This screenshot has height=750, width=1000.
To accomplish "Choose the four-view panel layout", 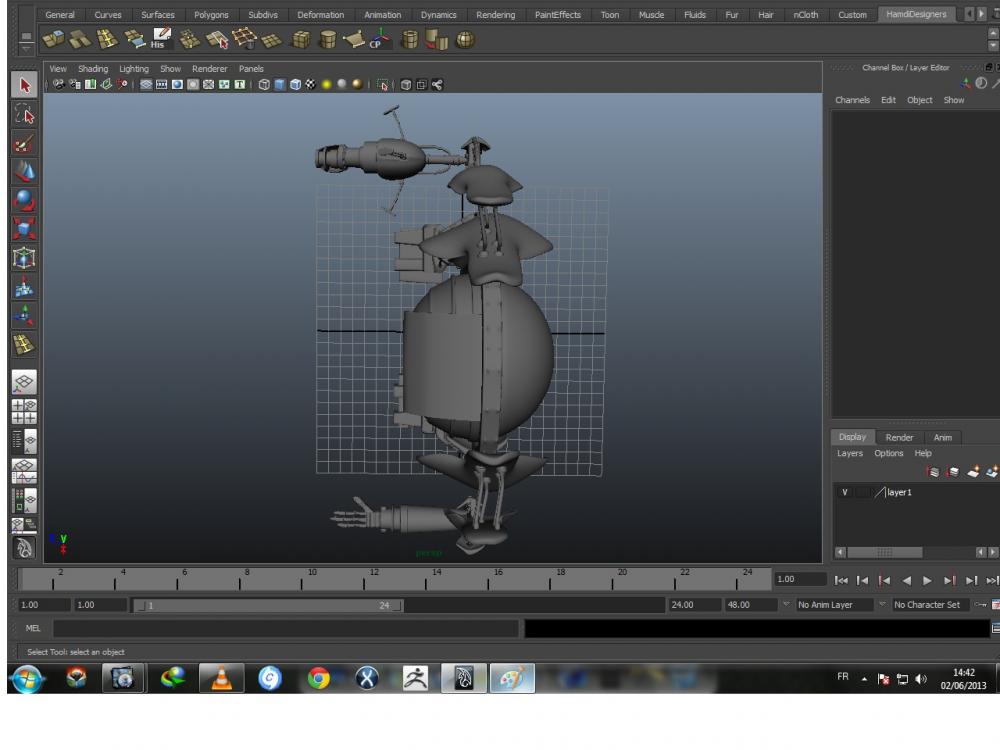I will [x=25, y=411].
